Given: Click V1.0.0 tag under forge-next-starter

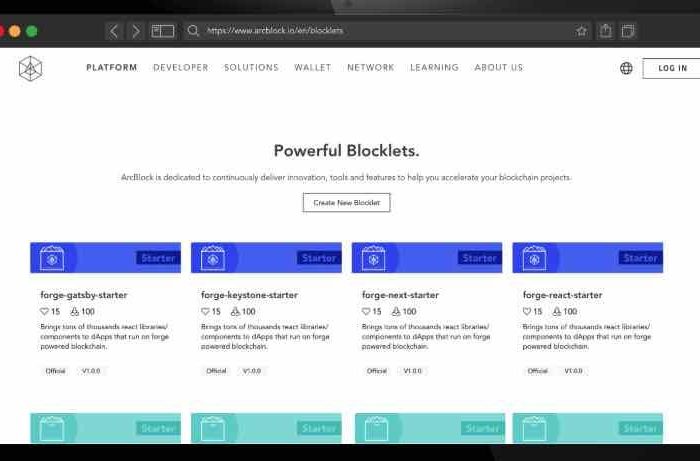Looking at the screenshot, I should 412,371.
